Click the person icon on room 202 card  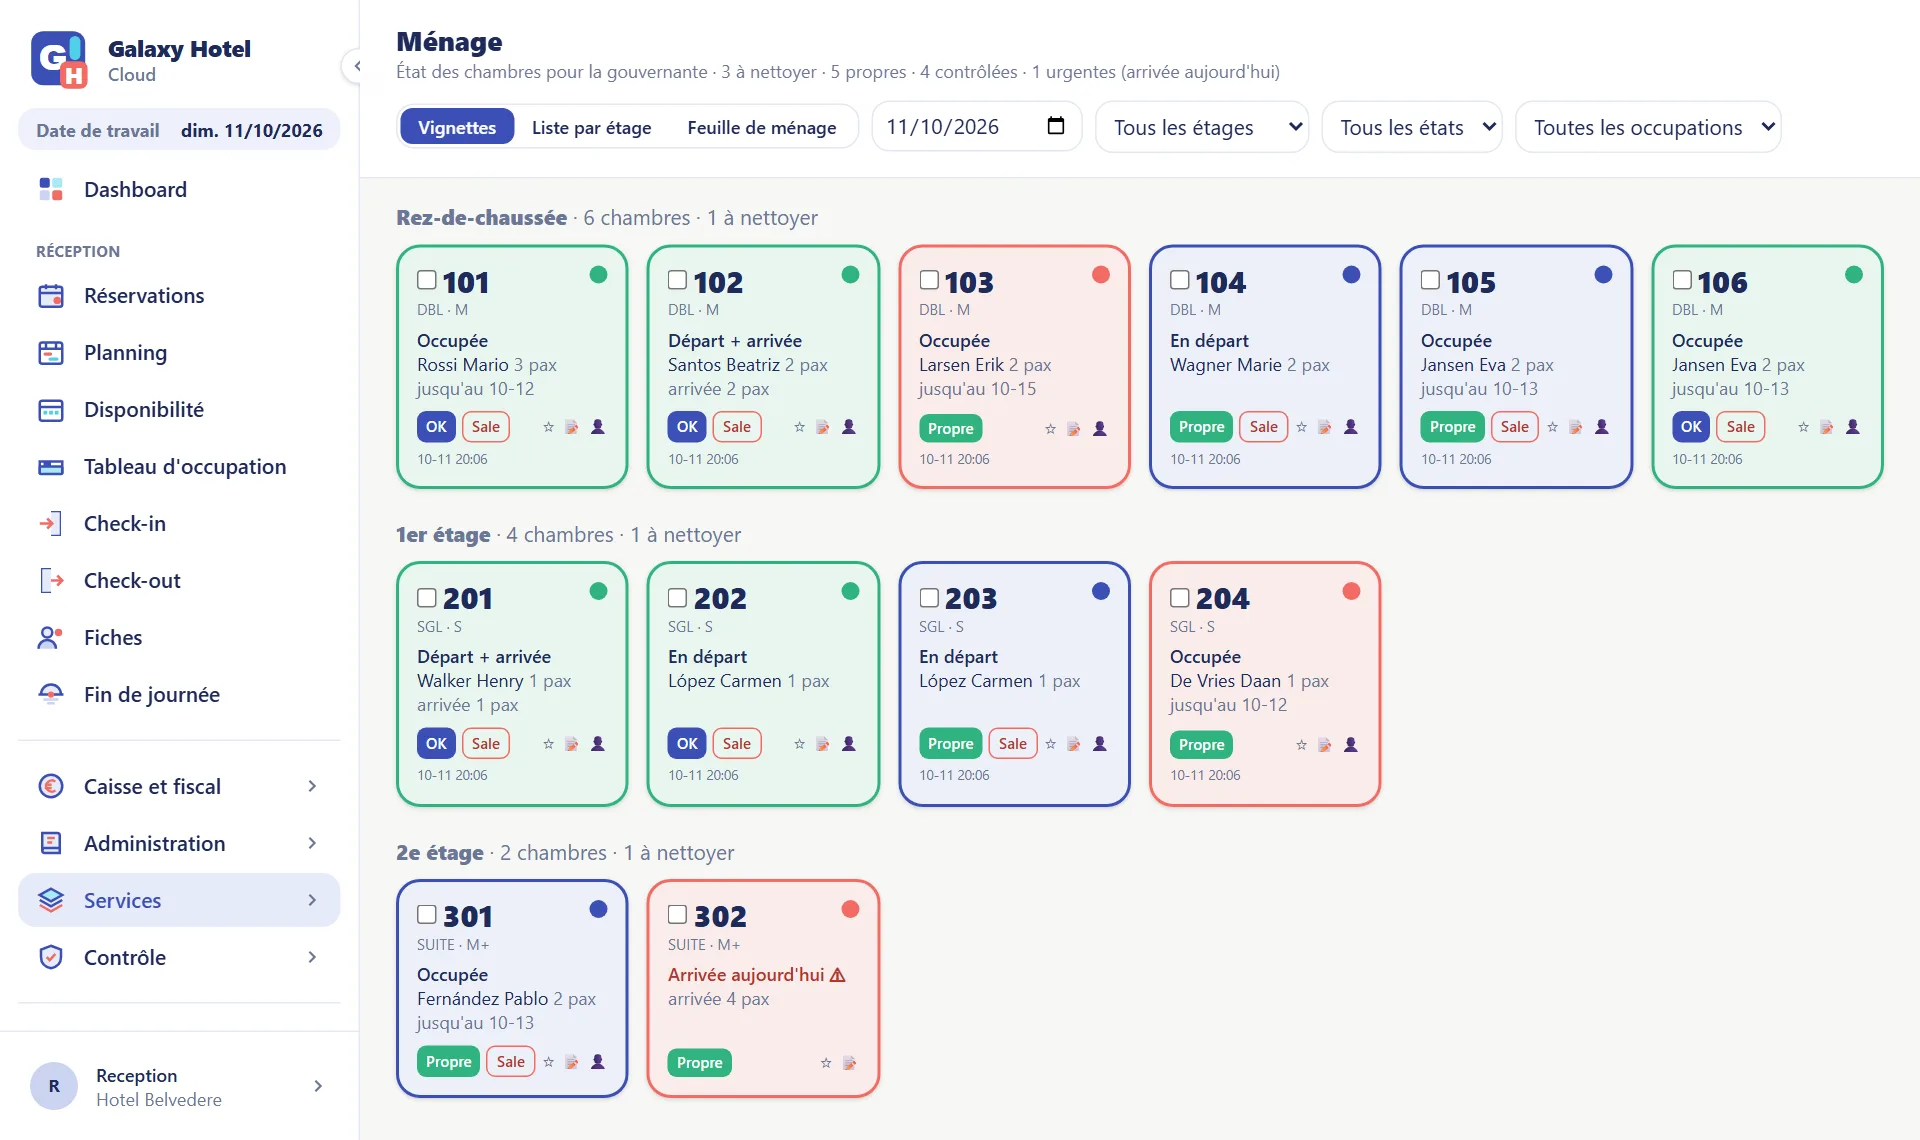pos(849,744)
